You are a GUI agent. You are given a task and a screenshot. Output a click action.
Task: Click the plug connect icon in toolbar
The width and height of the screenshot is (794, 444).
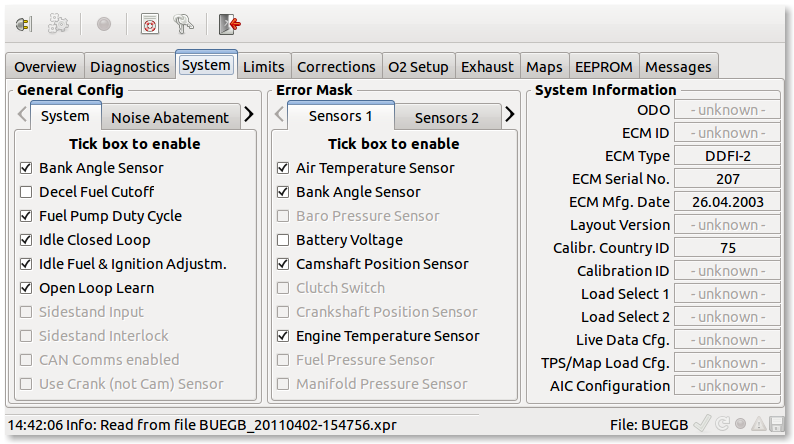[x=24, y=24]
